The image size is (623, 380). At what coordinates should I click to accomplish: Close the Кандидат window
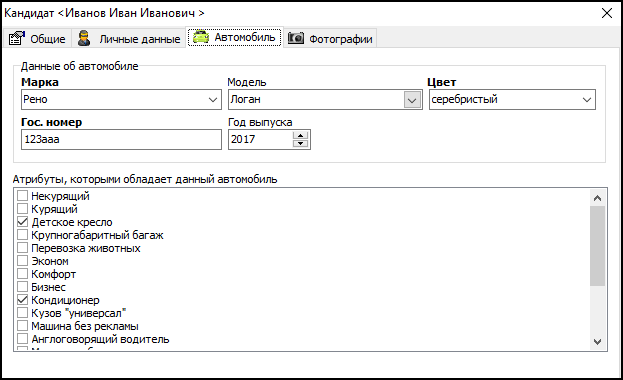click(x=607, y=13)
